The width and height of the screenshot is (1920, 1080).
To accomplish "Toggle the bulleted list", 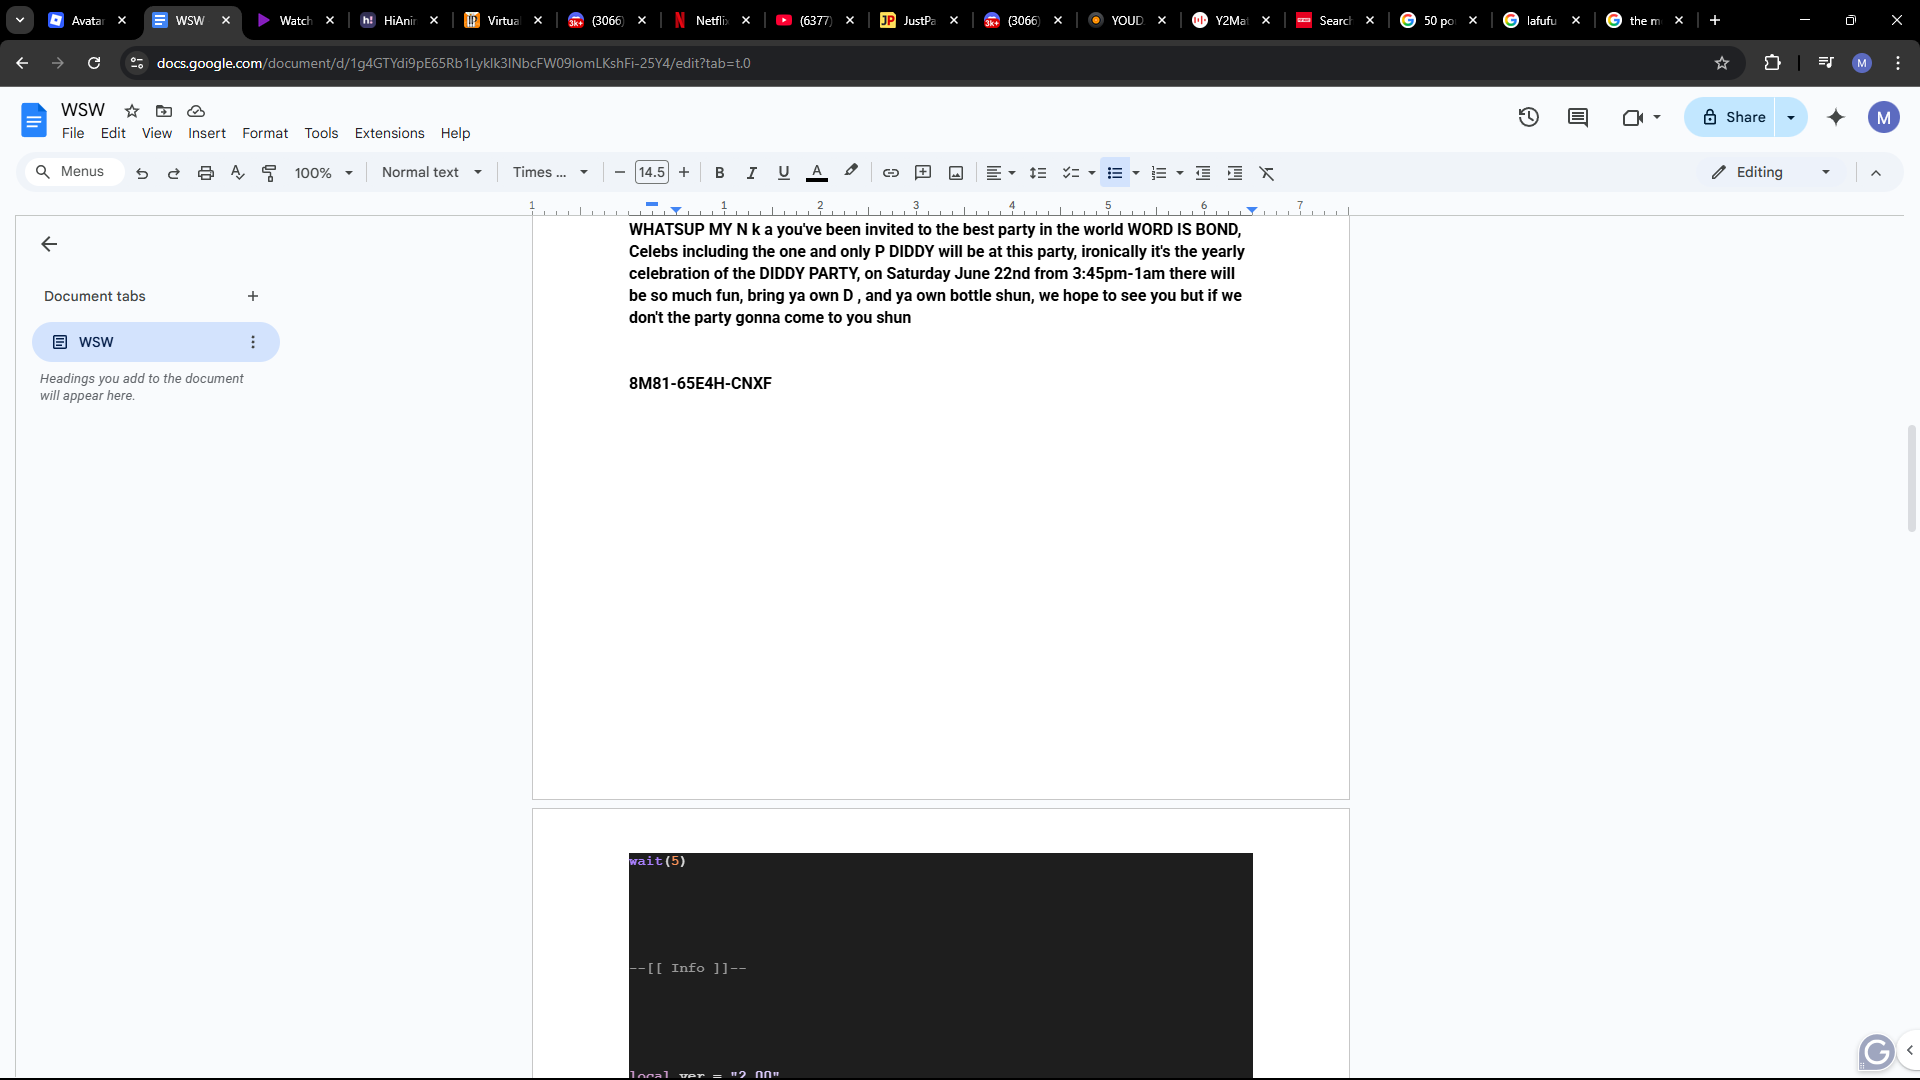I will (1115, 173).
